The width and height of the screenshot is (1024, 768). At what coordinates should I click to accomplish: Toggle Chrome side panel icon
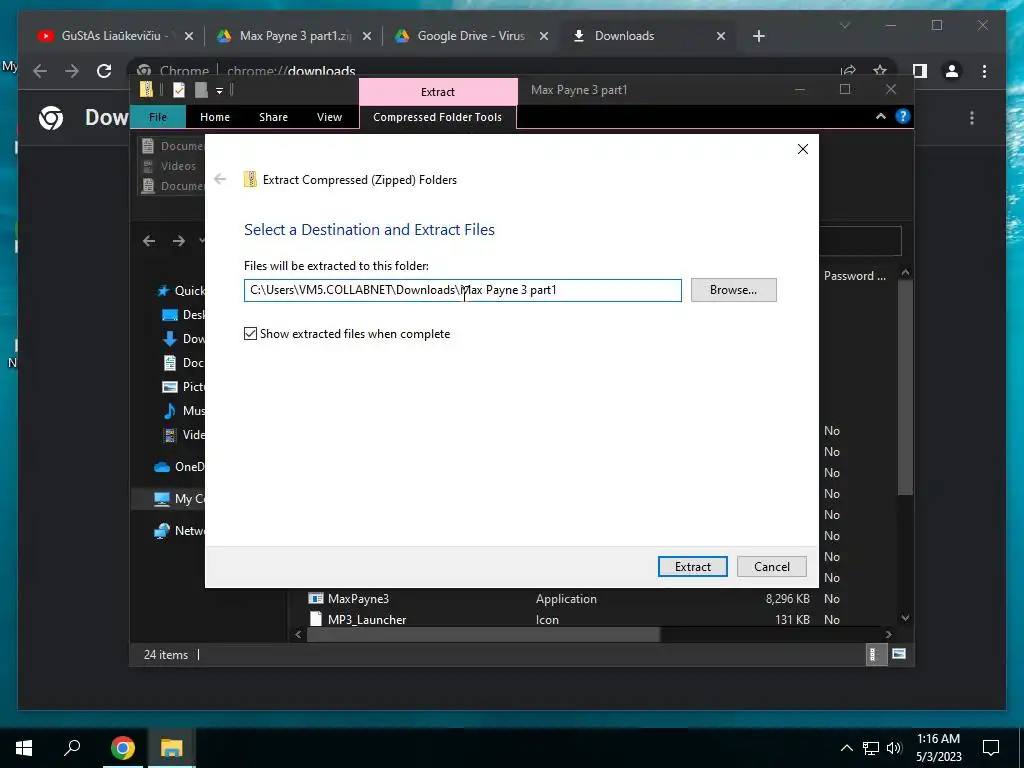[x=920, y=71]
